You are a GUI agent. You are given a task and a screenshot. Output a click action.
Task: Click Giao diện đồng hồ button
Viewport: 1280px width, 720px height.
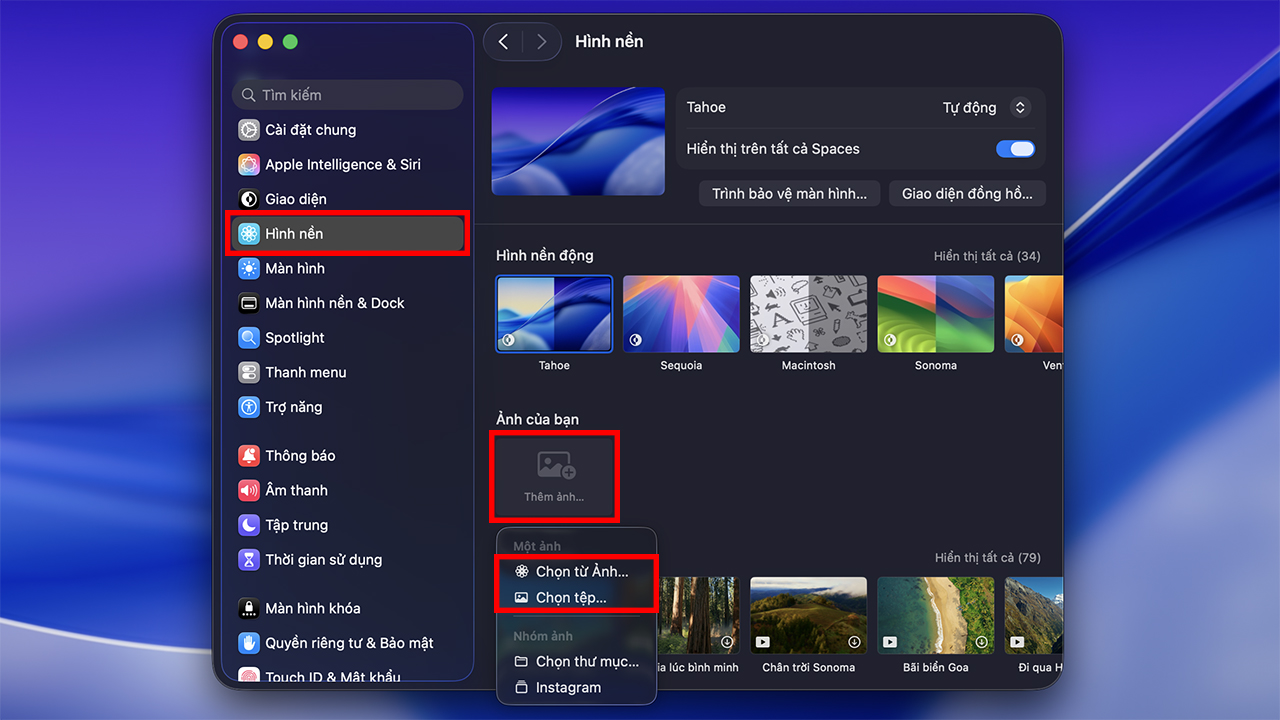point(967,194)
